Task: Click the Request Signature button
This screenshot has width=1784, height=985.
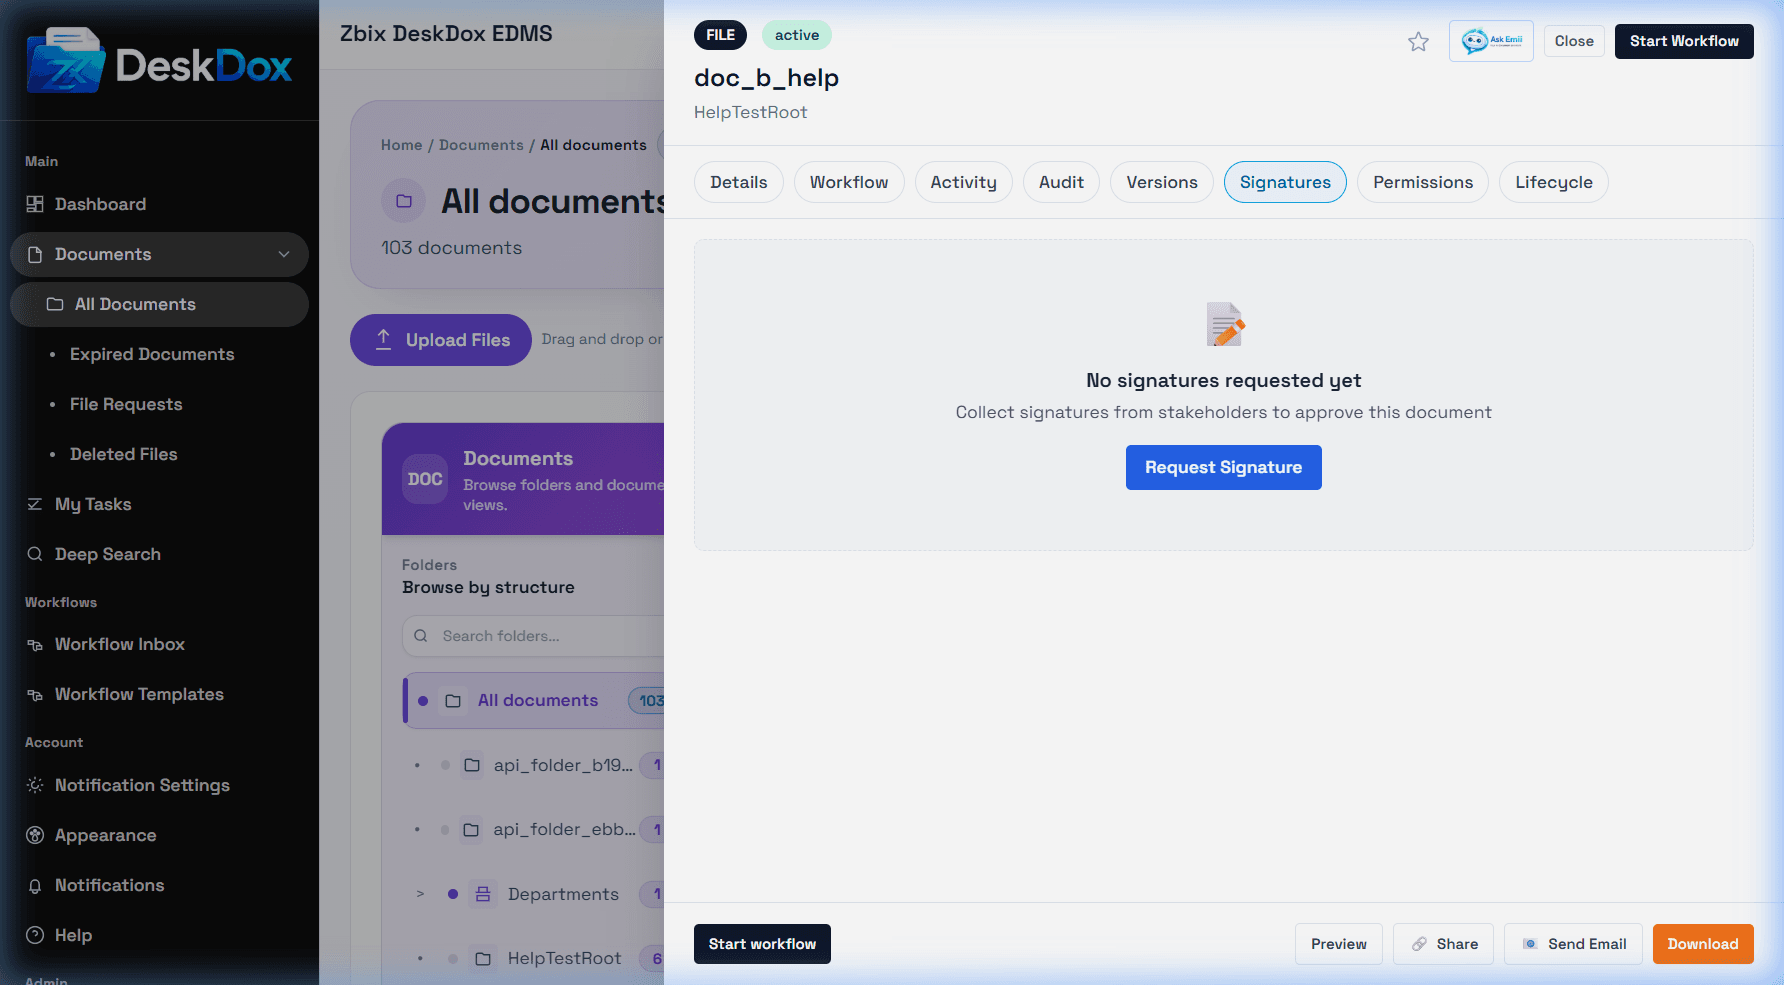Action: pyautogui.click(x=1224, y=467)
